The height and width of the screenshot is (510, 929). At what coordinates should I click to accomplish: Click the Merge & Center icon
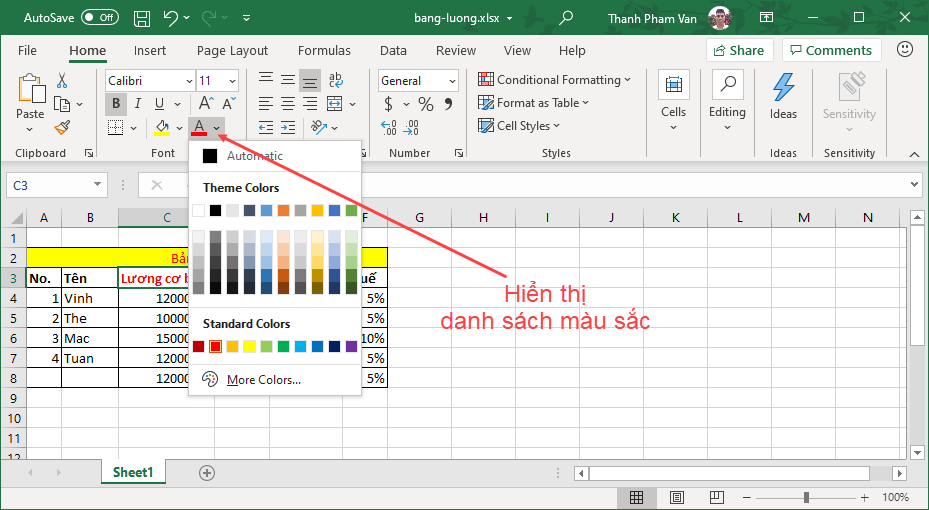[x=335, y=104]
